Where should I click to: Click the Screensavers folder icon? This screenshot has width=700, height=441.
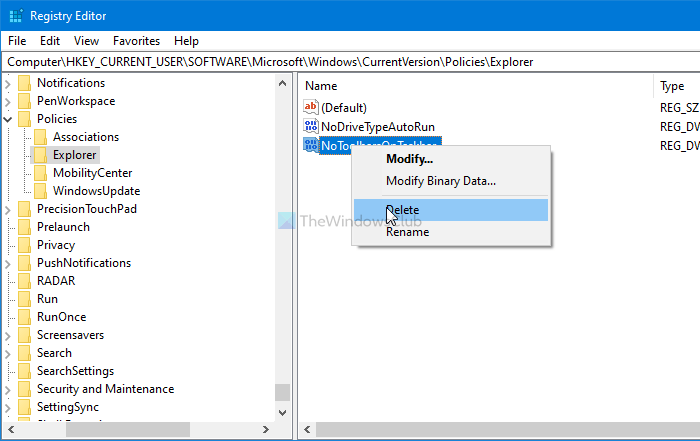[x=25, y=335]
